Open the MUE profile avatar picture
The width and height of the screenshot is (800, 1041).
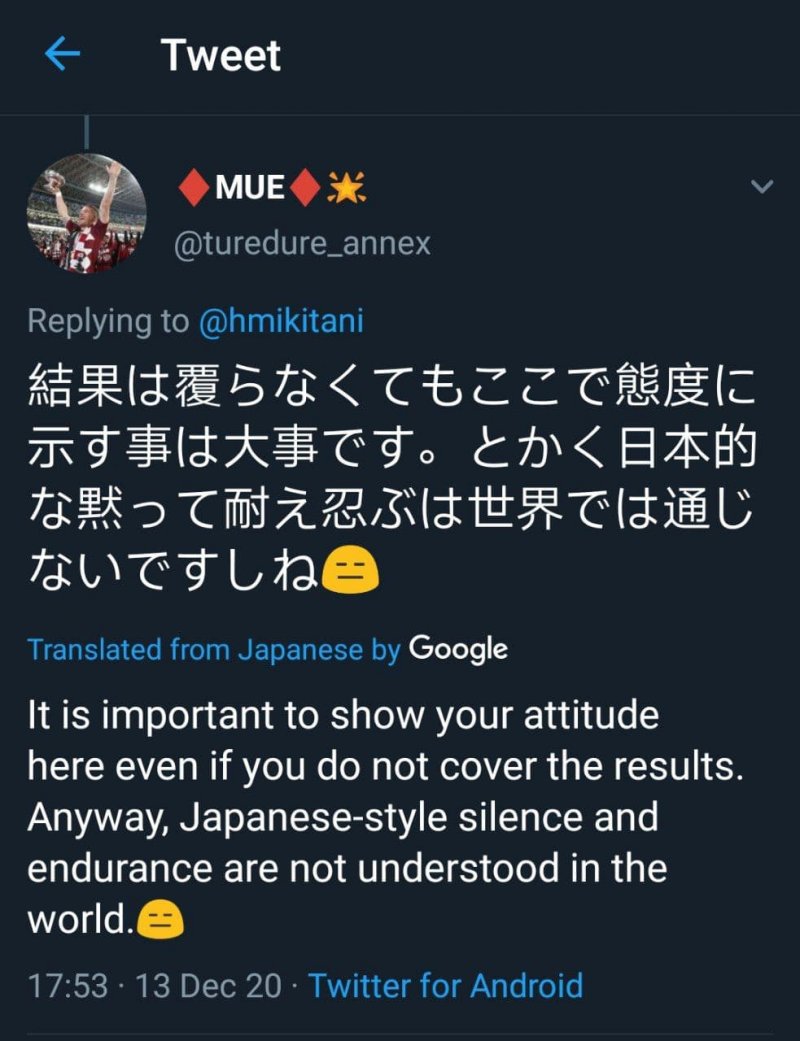click(86, 213)
